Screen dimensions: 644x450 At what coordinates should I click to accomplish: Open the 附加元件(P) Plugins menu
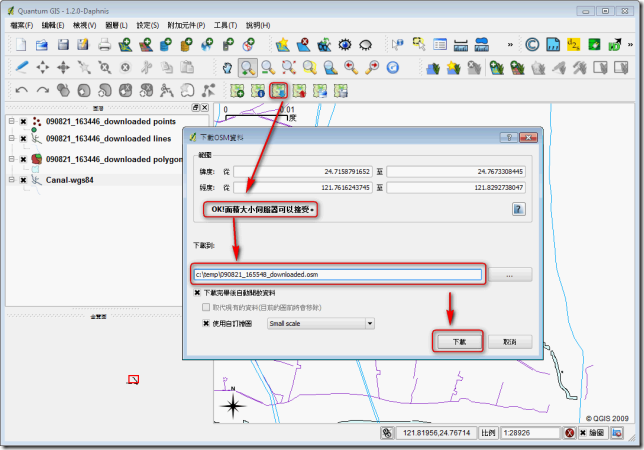tap(186, 25)
